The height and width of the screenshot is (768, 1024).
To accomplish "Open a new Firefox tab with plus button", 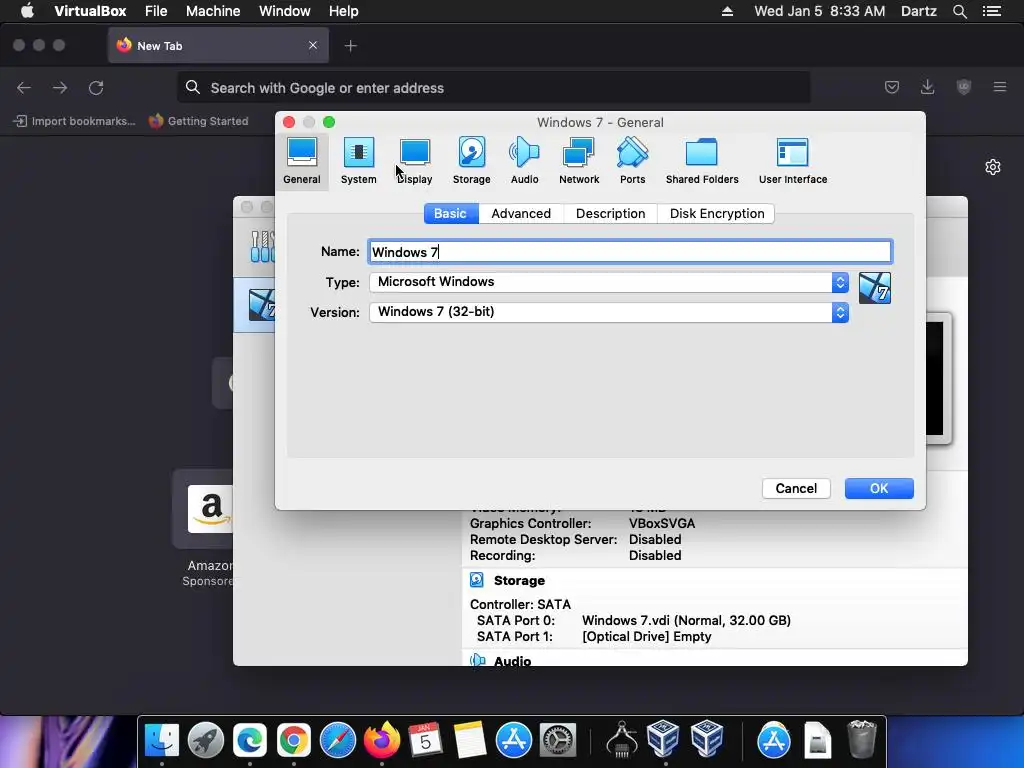I will (351, 46).
